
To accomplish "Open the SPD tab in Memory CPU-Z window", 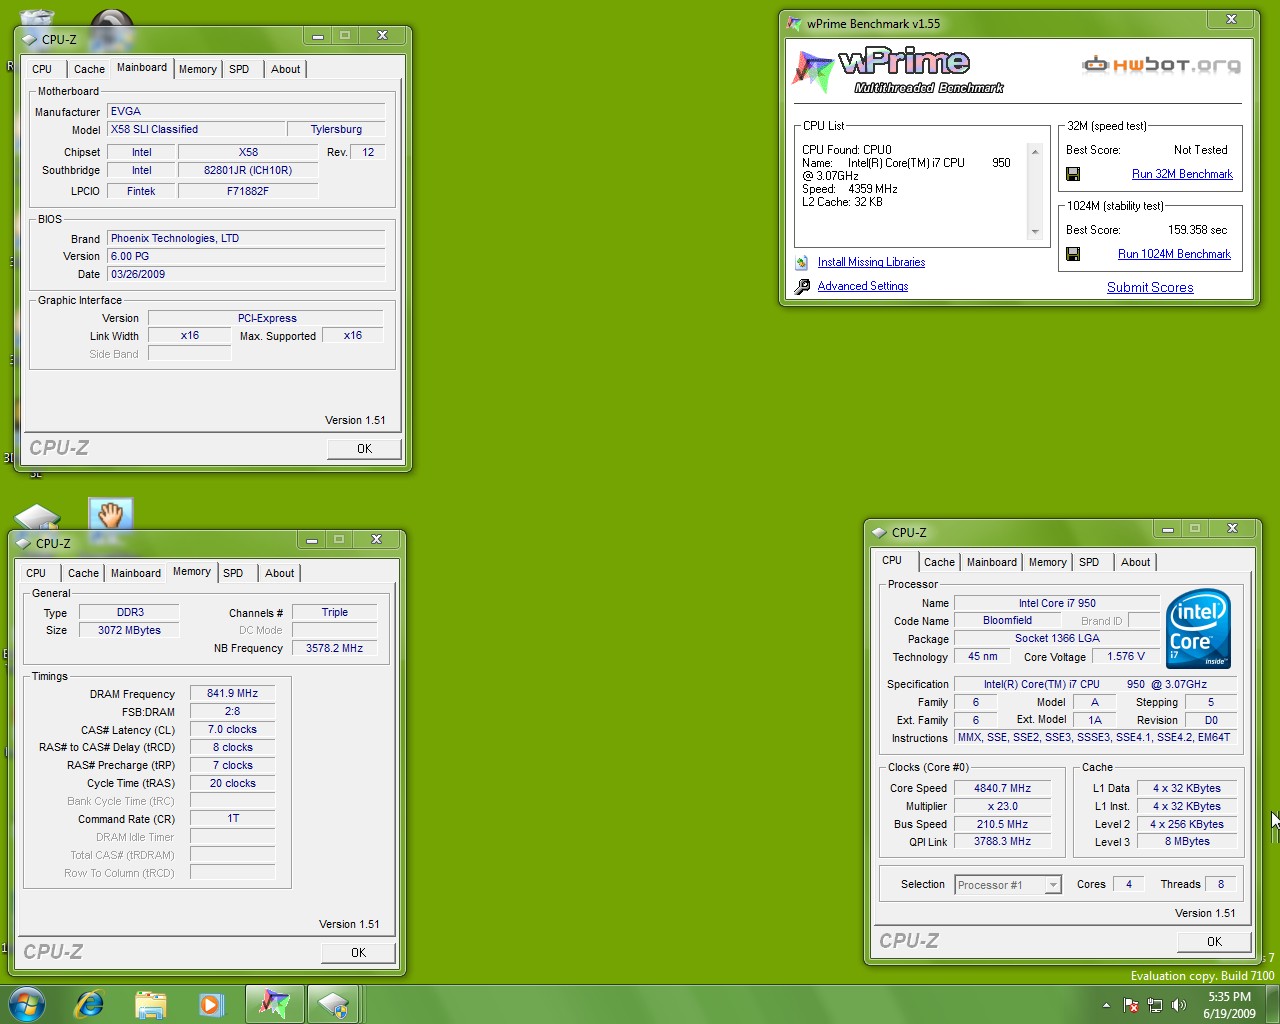I will (233, 573).
